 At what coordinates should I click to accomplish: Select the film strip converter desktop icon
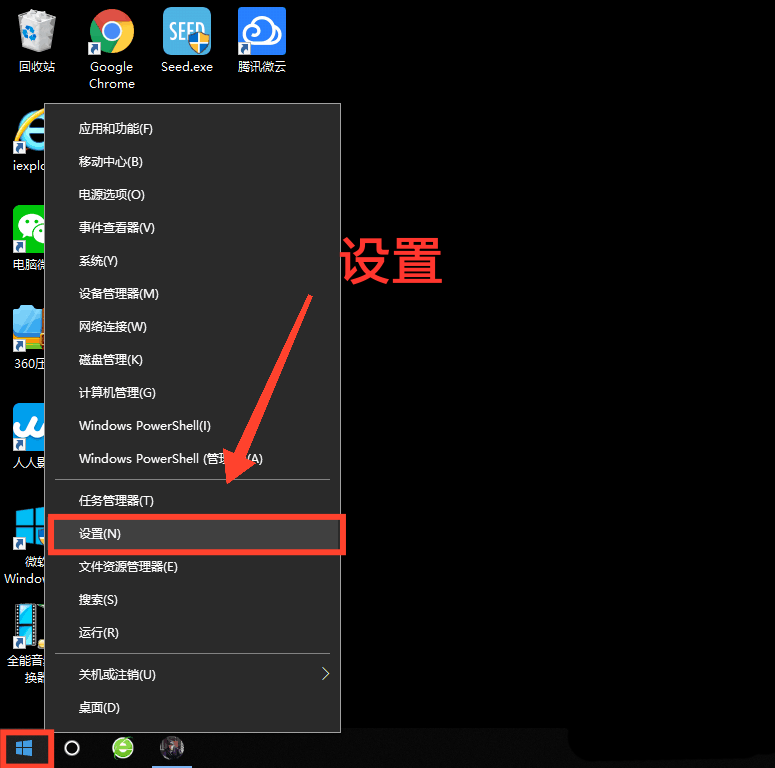pyautogui.click(x=29, y=626)
